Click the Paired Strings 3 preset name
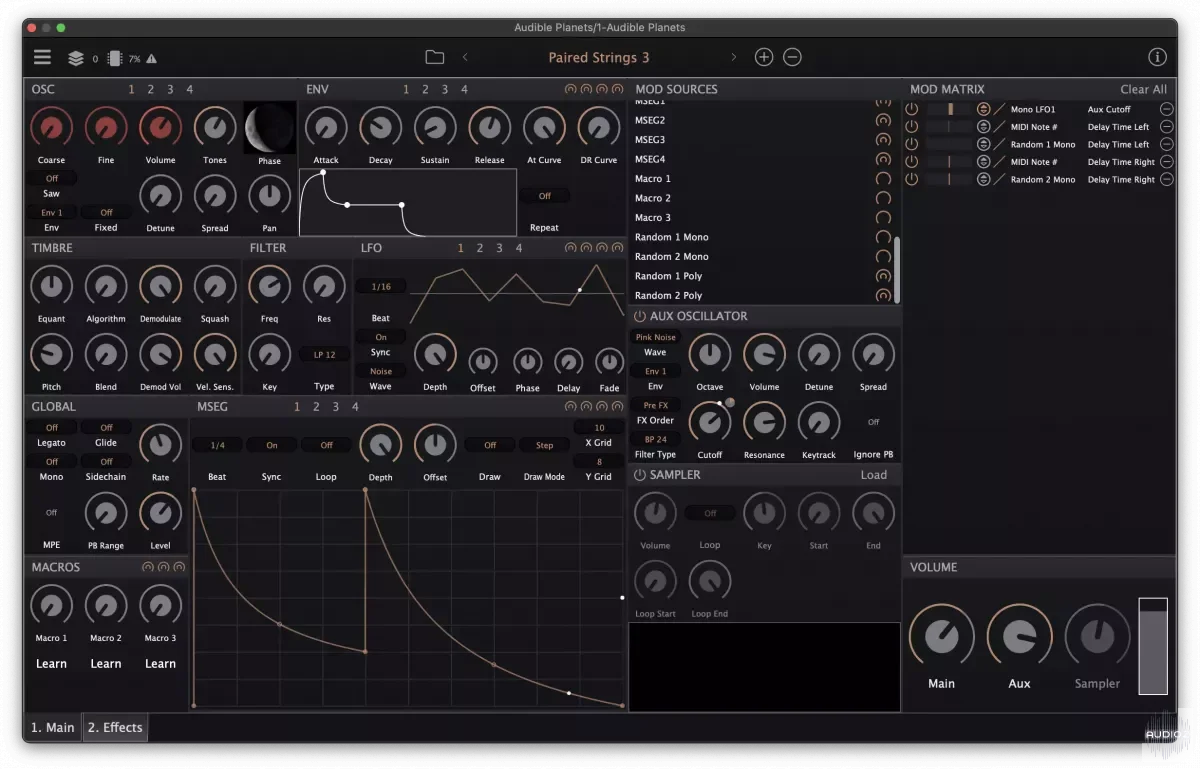Screen dimensions: 1200x769 (599, 57)
